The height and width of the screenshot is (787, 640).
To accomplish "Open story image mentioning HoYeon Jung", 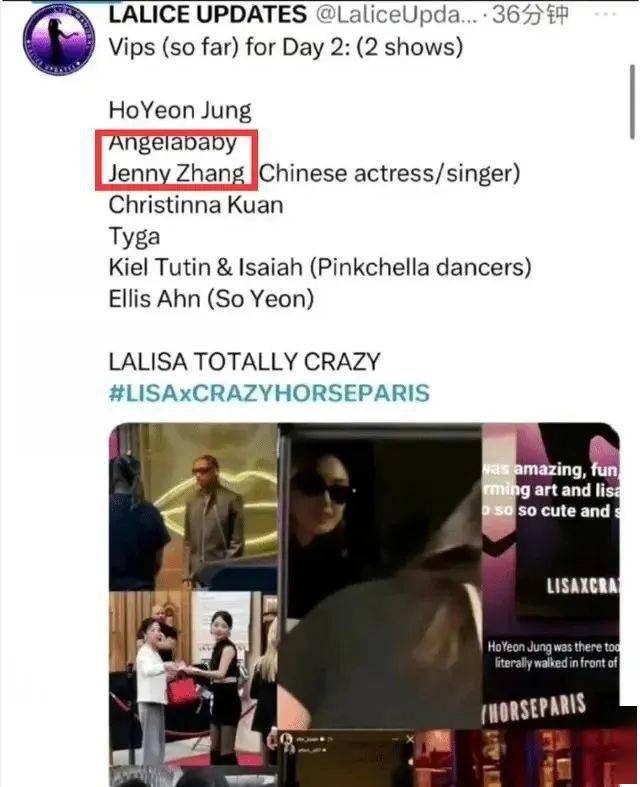I will [x=551, y=576].
